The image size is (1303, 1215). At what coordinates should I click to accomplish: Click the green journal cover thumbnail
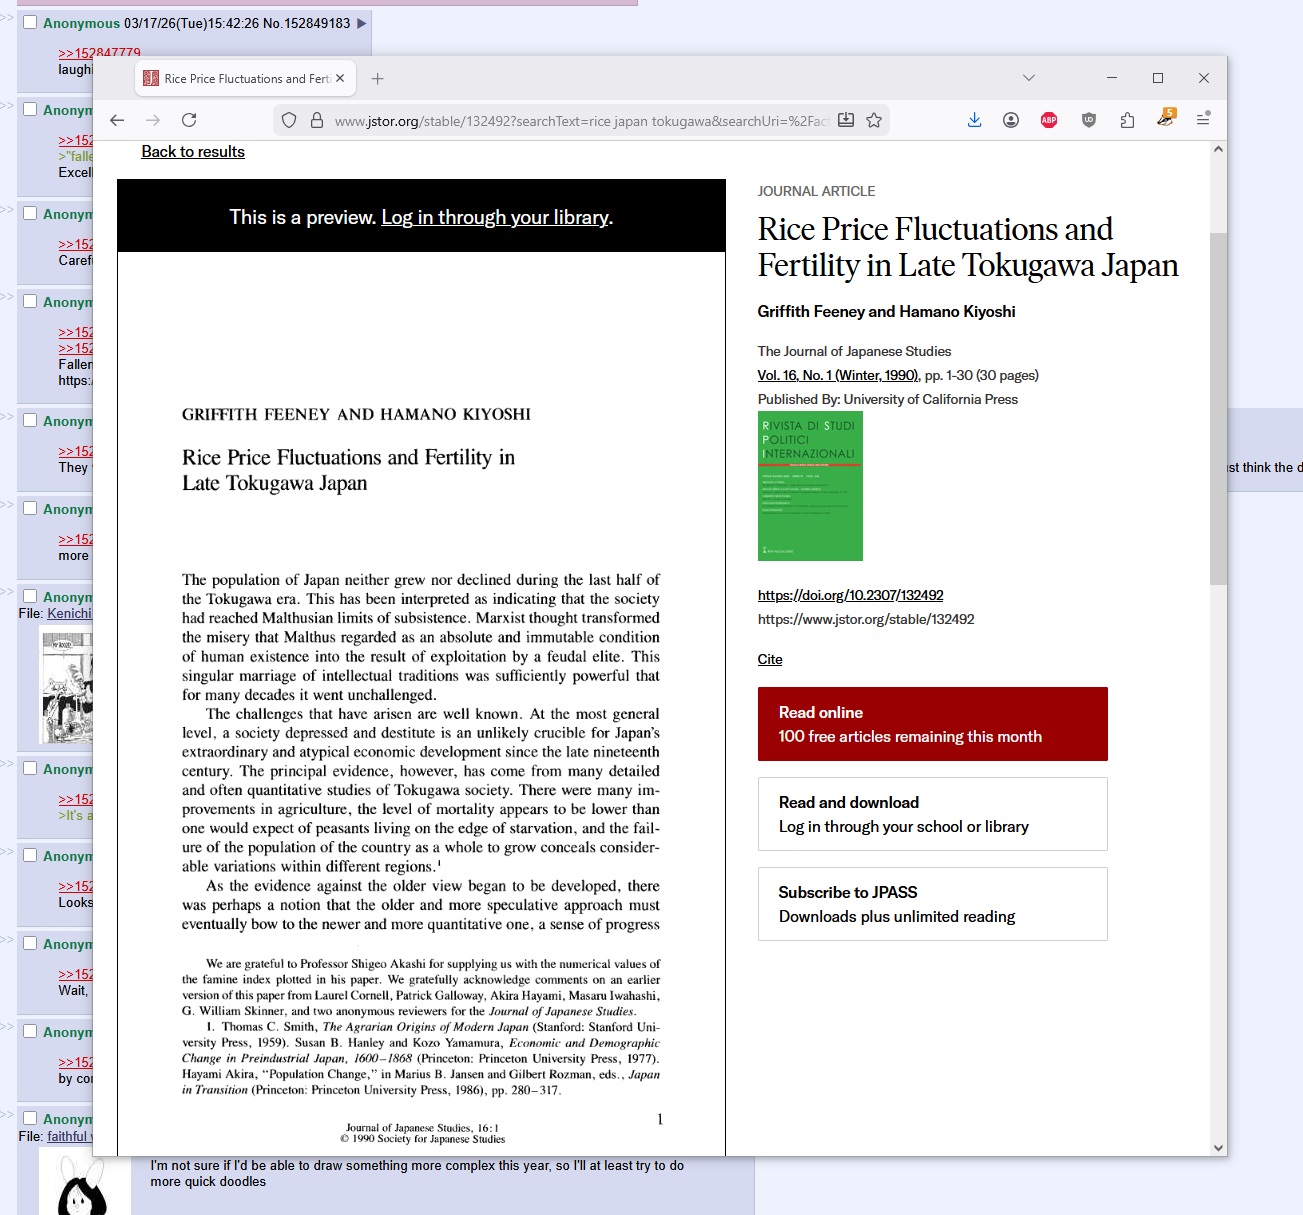tap(810, 486)
